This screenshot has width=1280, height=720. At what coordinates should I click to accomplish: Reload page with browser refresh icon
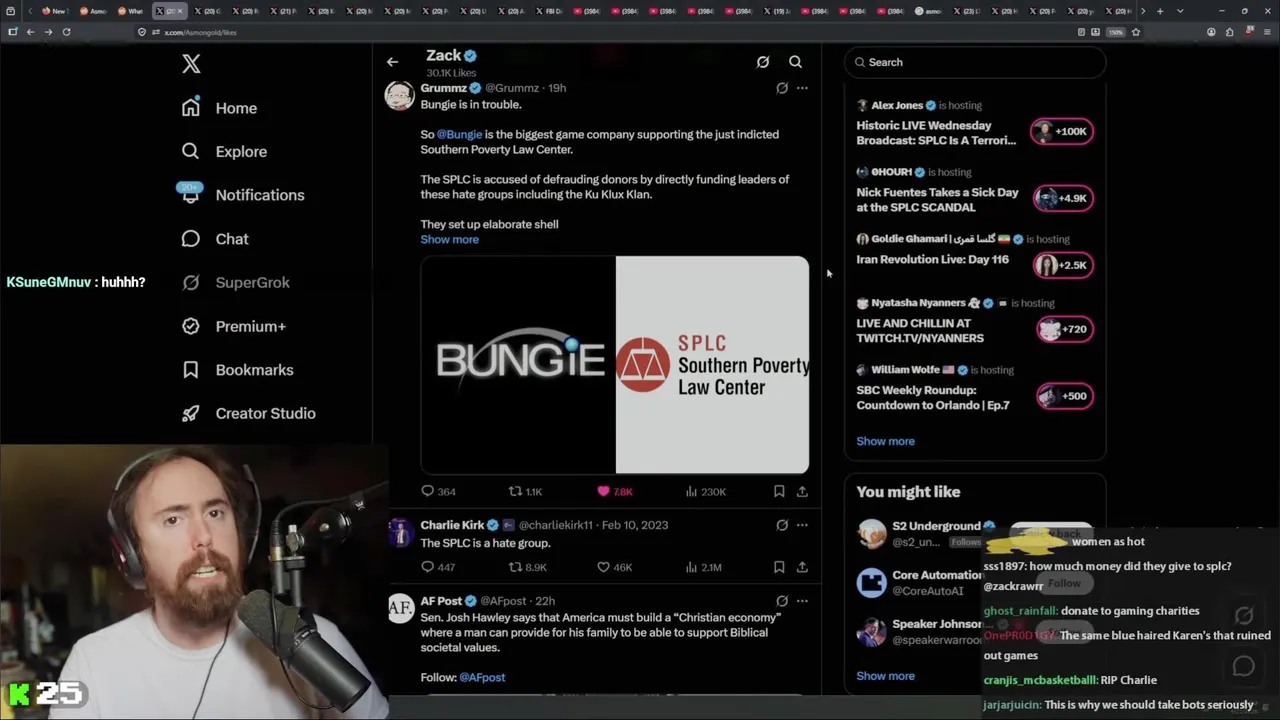[x=66, y=32]
